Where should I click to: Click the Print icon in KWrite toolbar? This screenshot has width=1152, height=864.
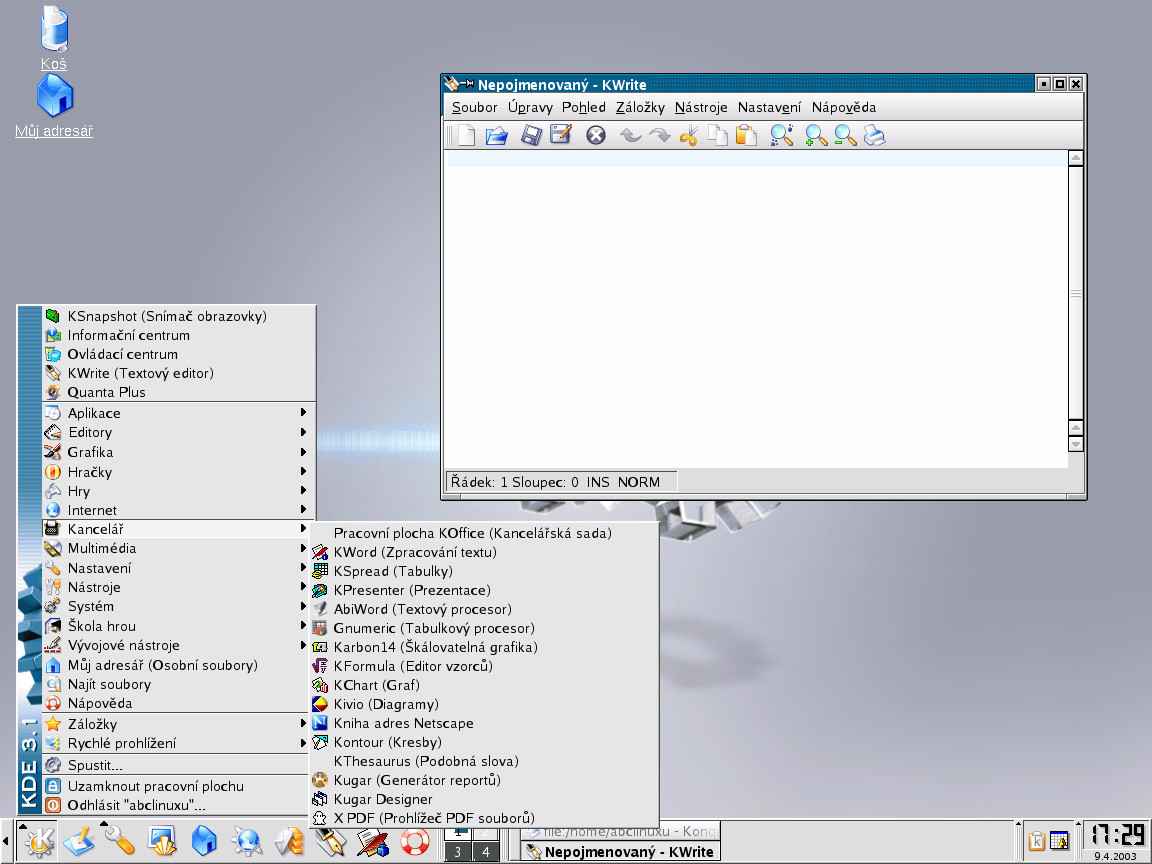pos(874,135)
